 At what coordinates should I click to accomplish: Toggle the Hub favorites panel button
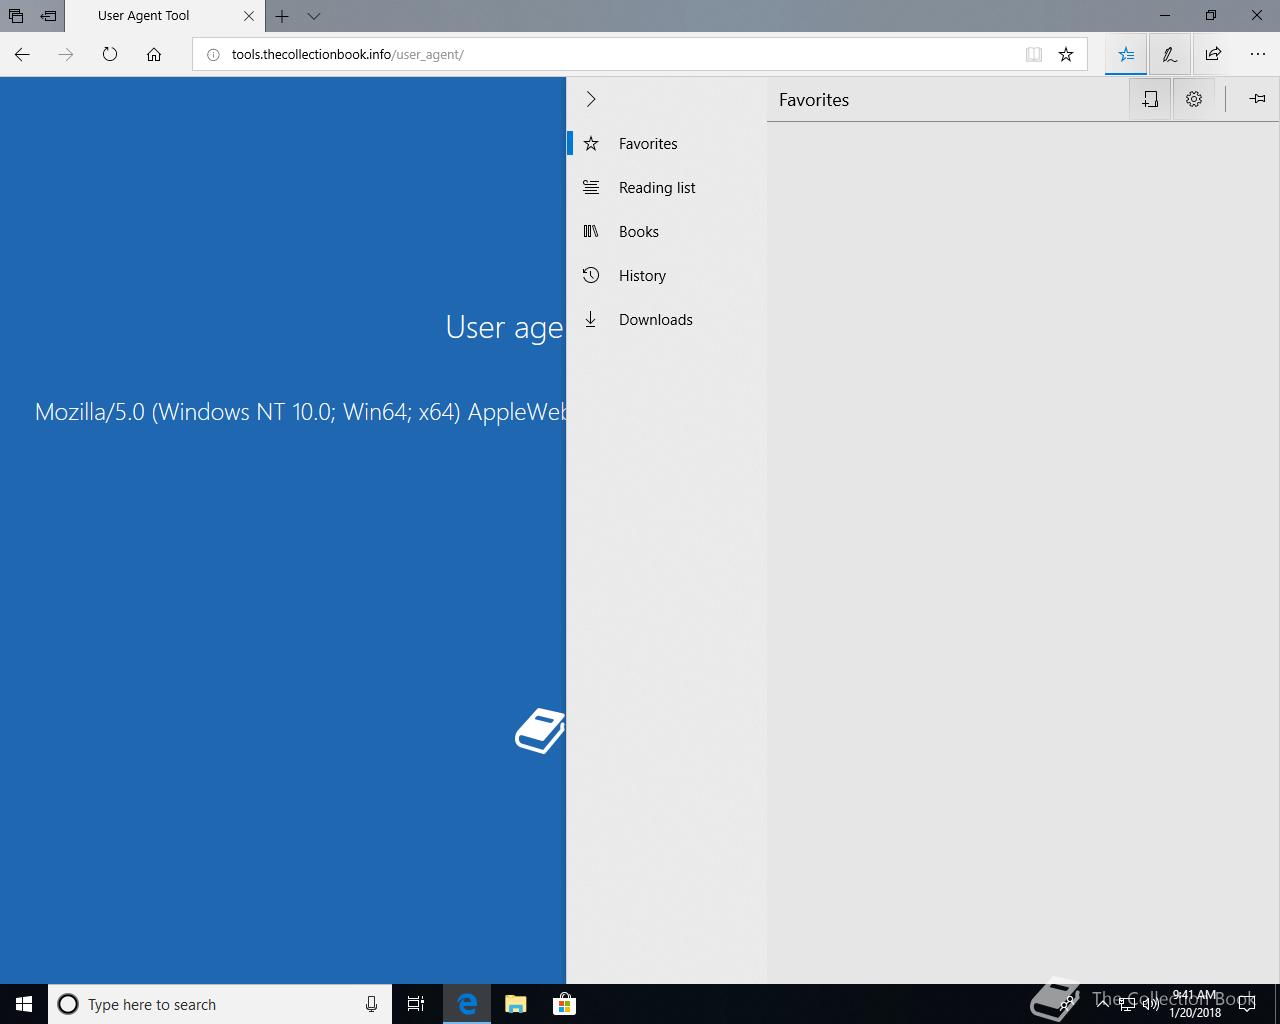point(1126,55)
